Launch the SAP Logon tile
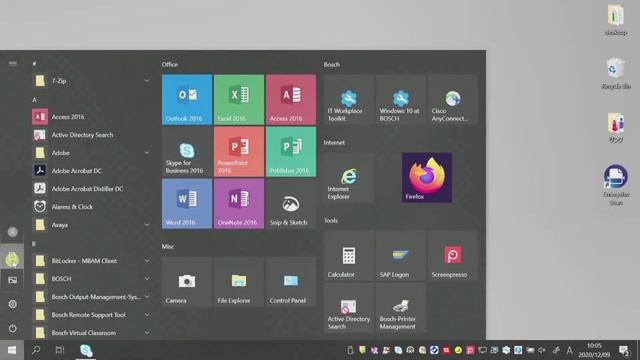This screenshot has width=640, height=360. pos(401,256)
